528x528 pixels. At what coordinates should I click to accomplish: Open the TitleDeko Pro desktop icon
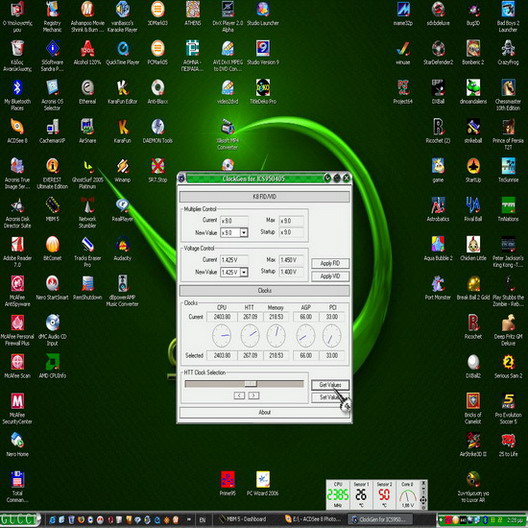coord(263,92)
